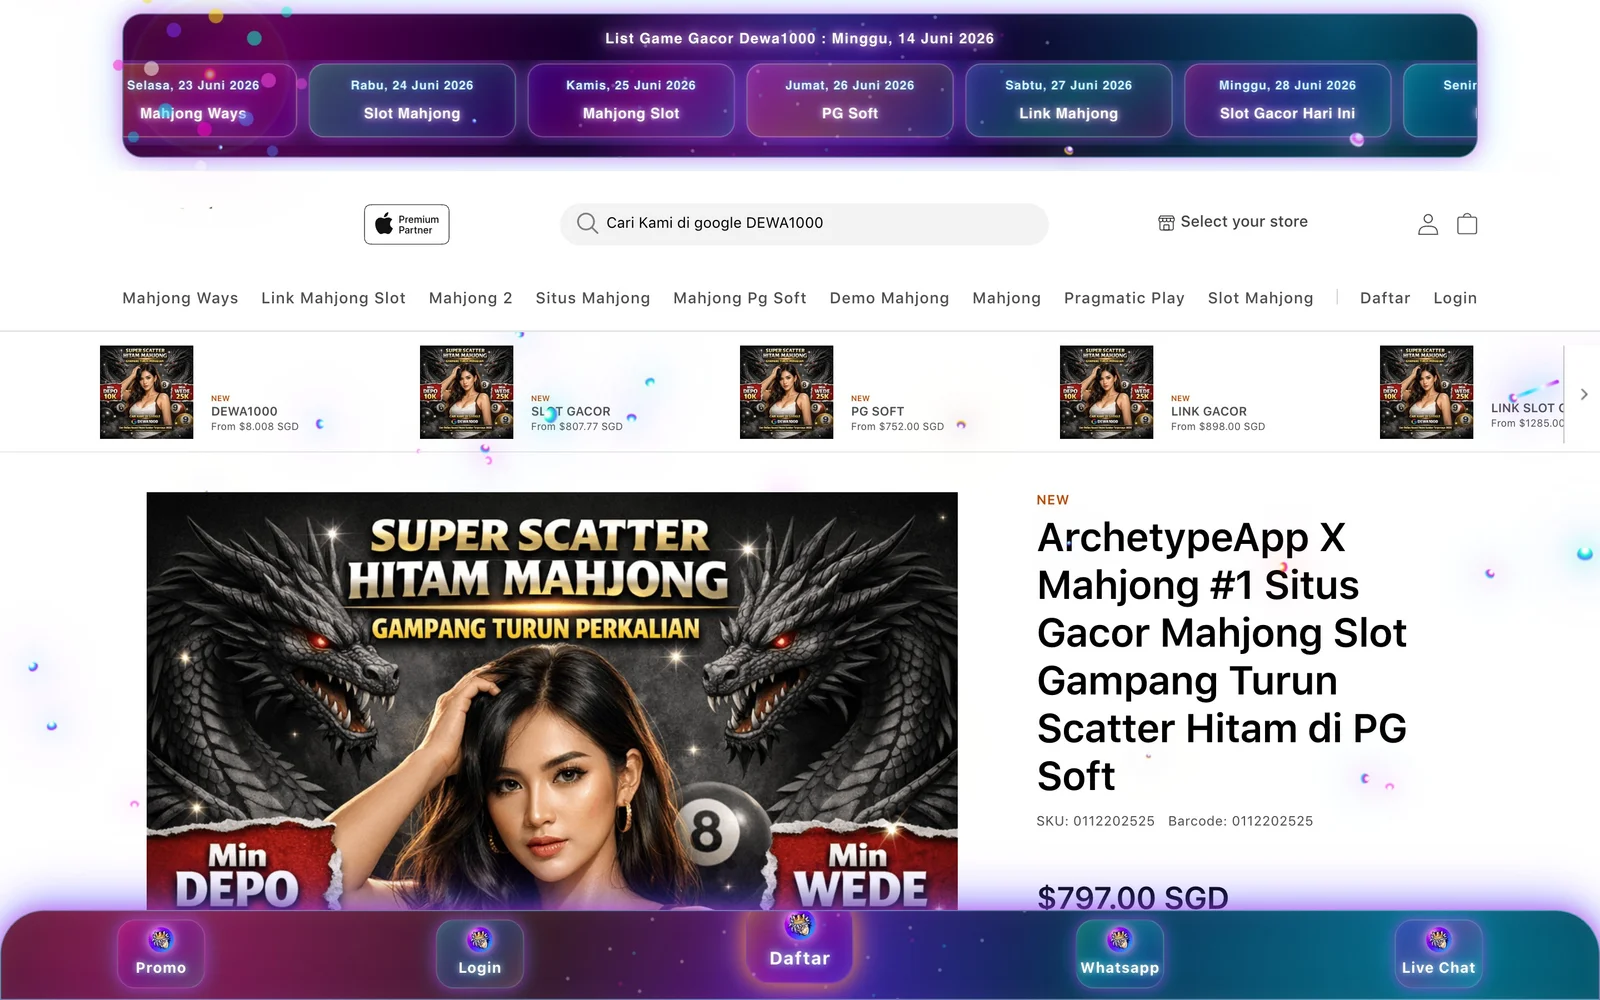1600x1000 pixels.
Task: Click price From $898.00 SGD
Action: pyautogui.click(x=1218, y=426)
